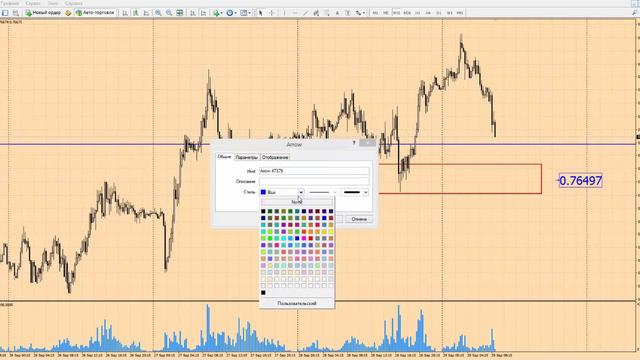Select the trendline drawing tool
640x360 pixels.
tap(305, 13)
